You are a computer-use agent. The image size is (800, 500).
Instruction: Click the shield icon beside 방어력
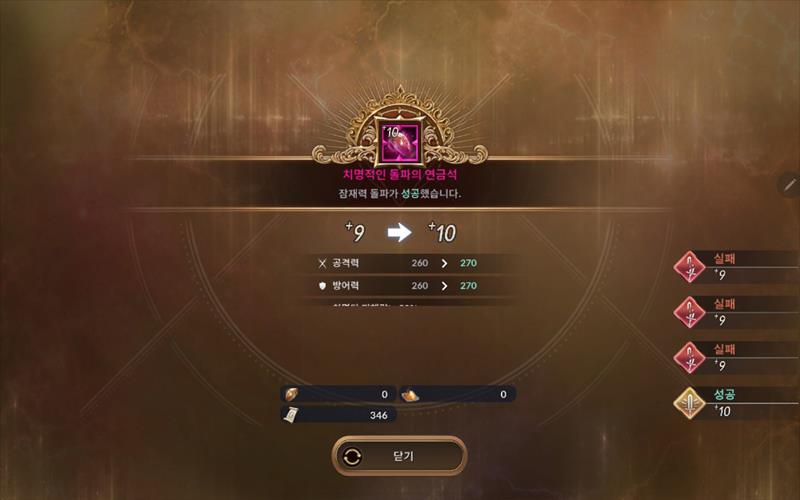click(322, 286)
